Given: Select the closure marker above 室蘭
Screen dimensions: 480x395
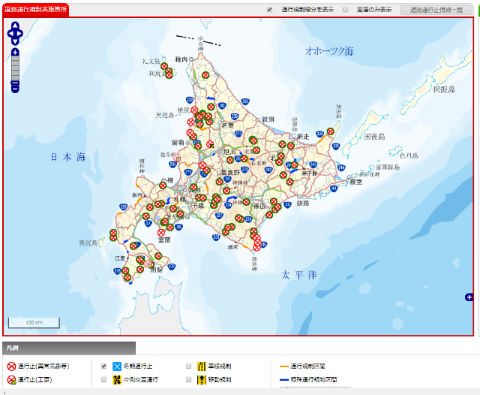Looking at the screenshot, I should (161, 233).
